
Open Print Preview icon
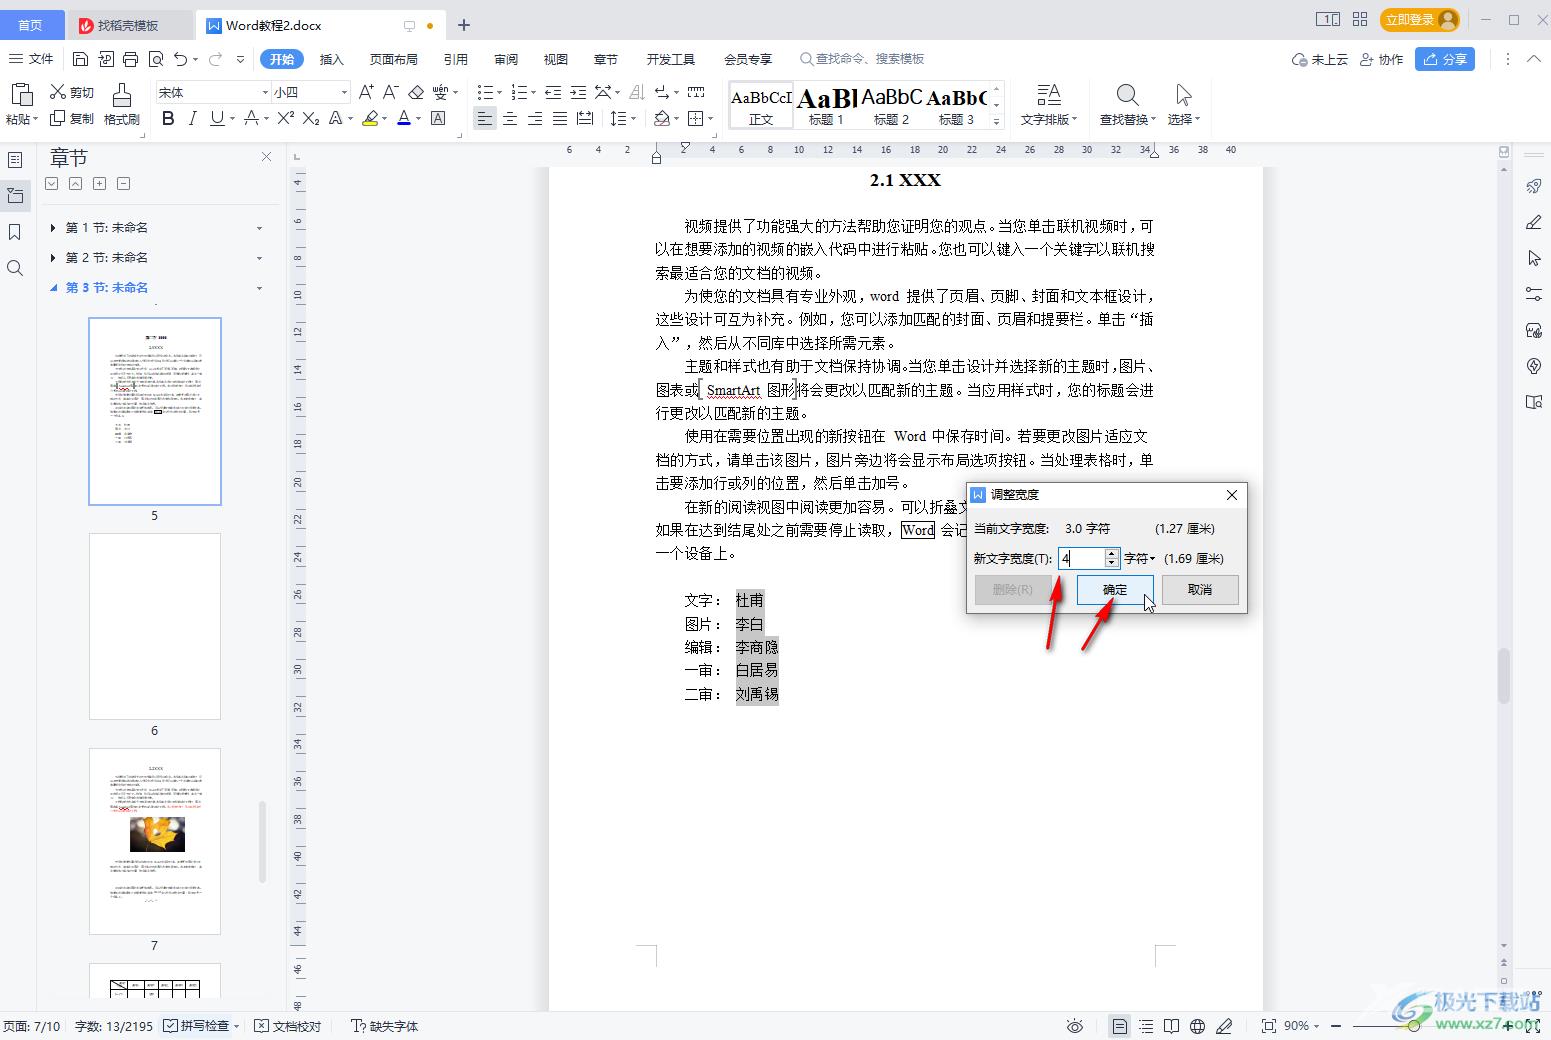point(155,59)
